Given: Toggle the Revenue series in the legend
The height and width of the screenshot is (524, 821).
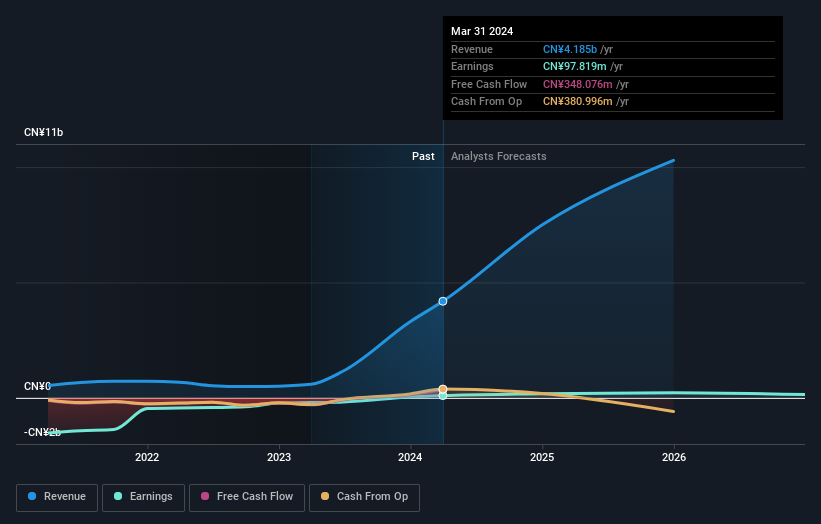Looking at the screenshot, I should click(x=57, y=497).
